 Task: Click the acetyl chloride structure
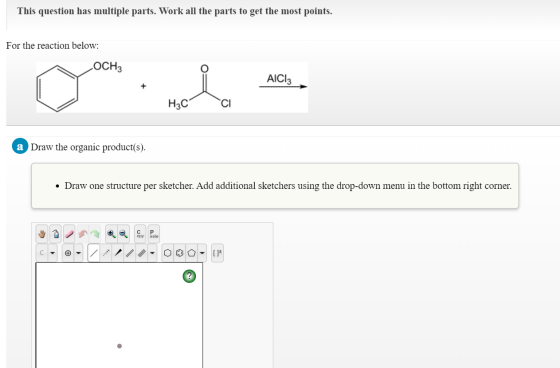(x=200, y=86)
